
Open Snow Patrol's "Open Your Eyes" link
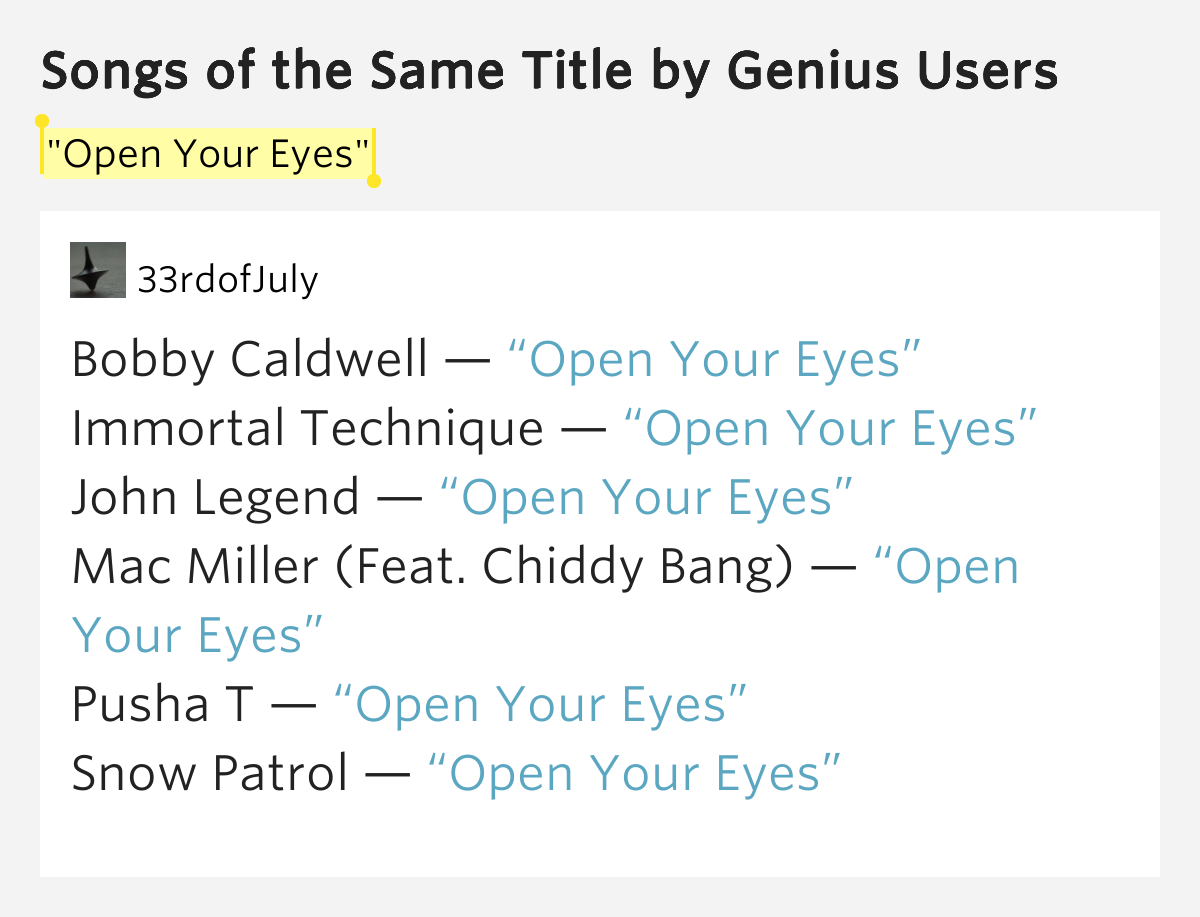pyautogui.click(x=634, y=773)
